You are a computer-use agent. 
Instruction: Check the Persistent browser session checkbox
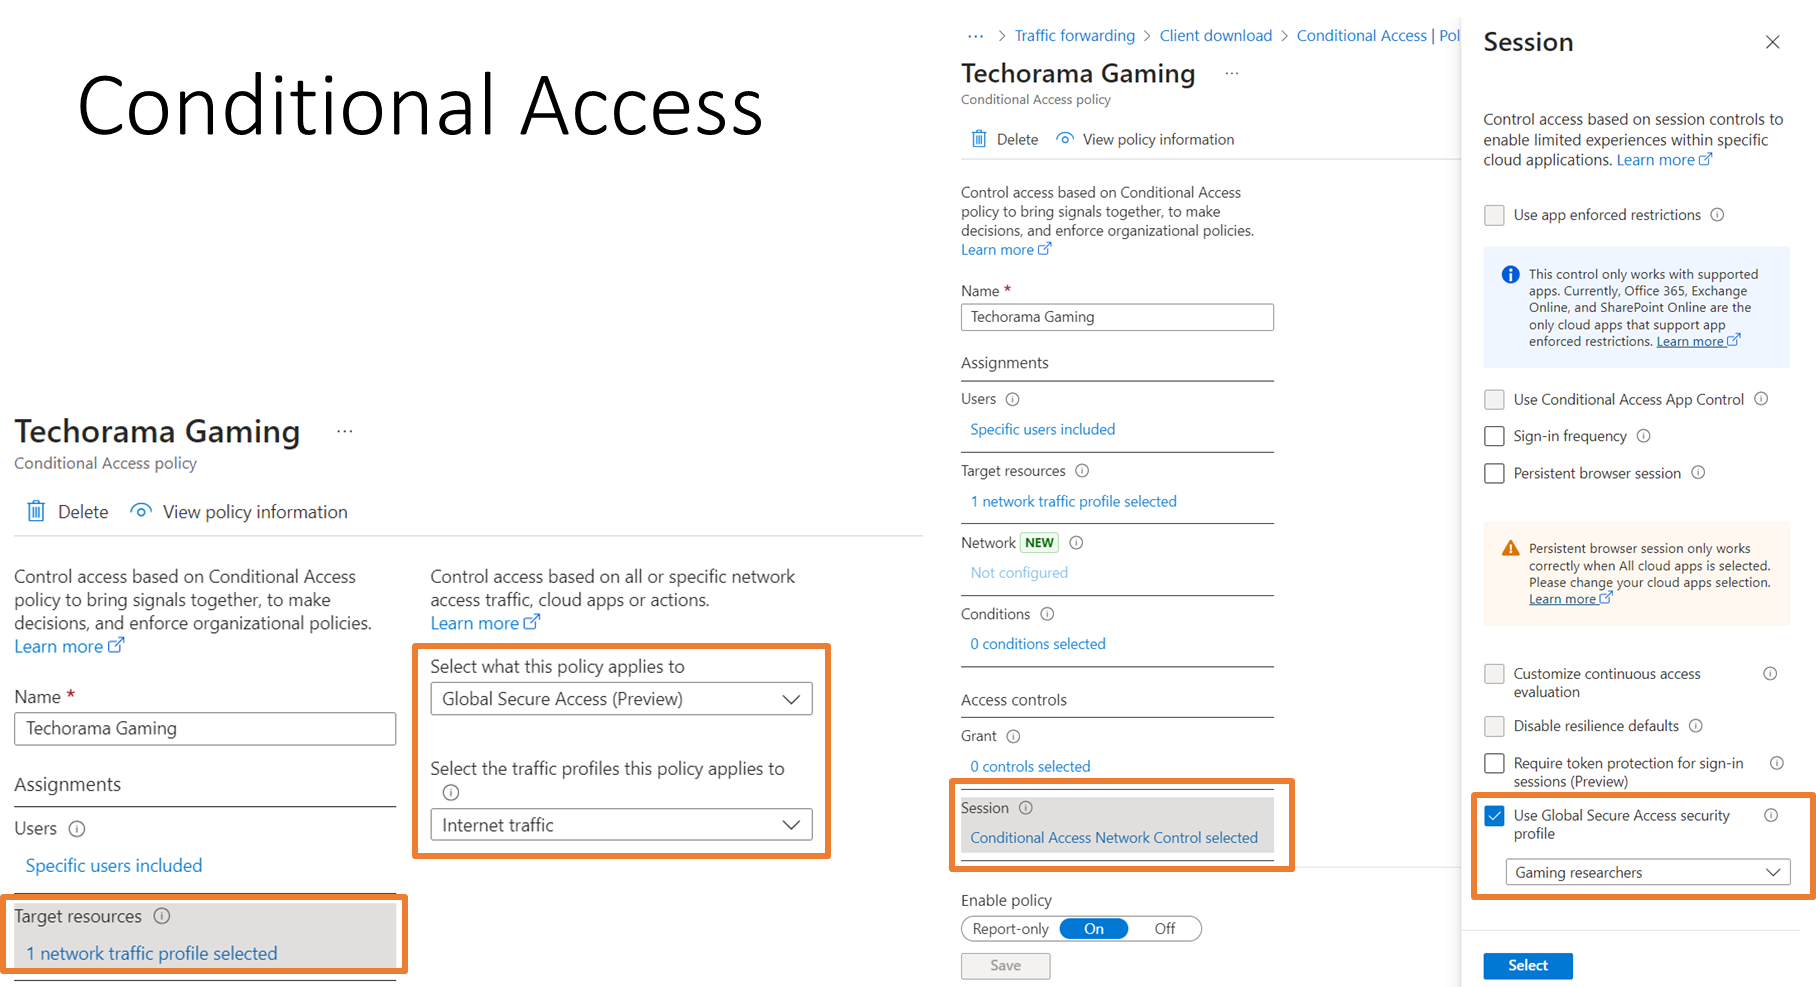point(1494,473)
